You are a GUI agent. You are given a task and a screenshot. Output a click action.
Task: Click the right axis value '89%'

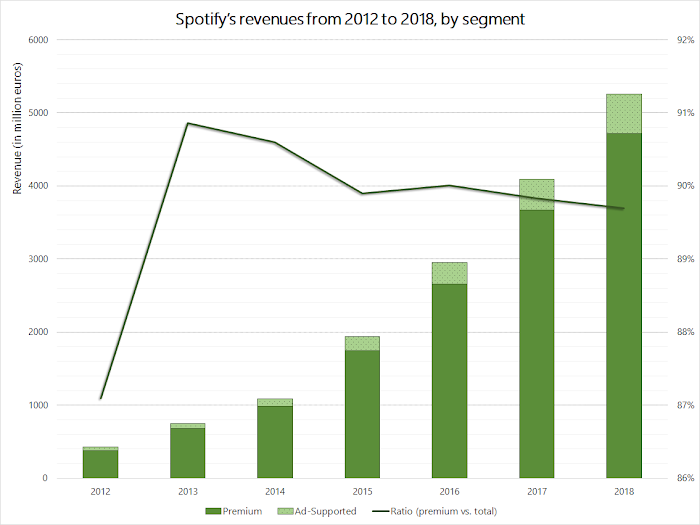pyautogui.click(x=686, y=259)
